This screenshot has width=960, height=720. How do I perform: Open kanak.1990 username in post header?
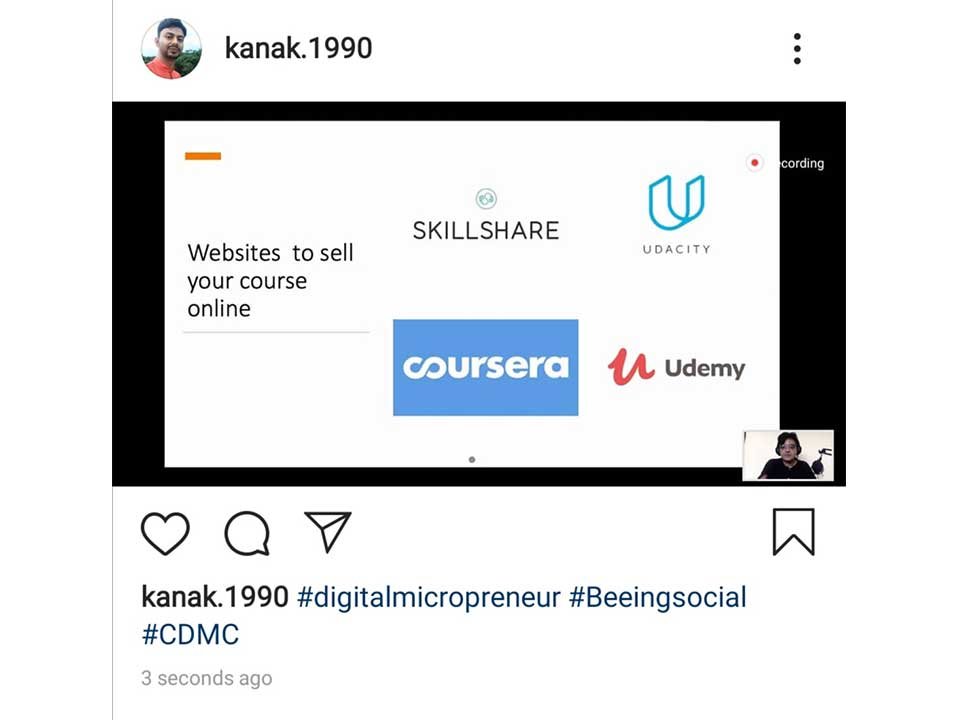[298, 48]
